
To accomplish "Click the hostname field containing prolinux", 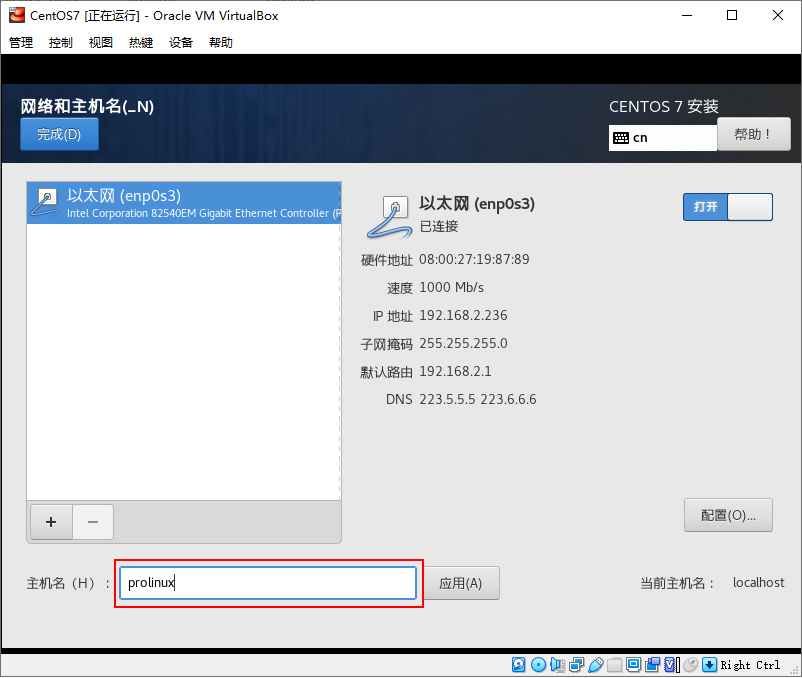I will 268,583.
